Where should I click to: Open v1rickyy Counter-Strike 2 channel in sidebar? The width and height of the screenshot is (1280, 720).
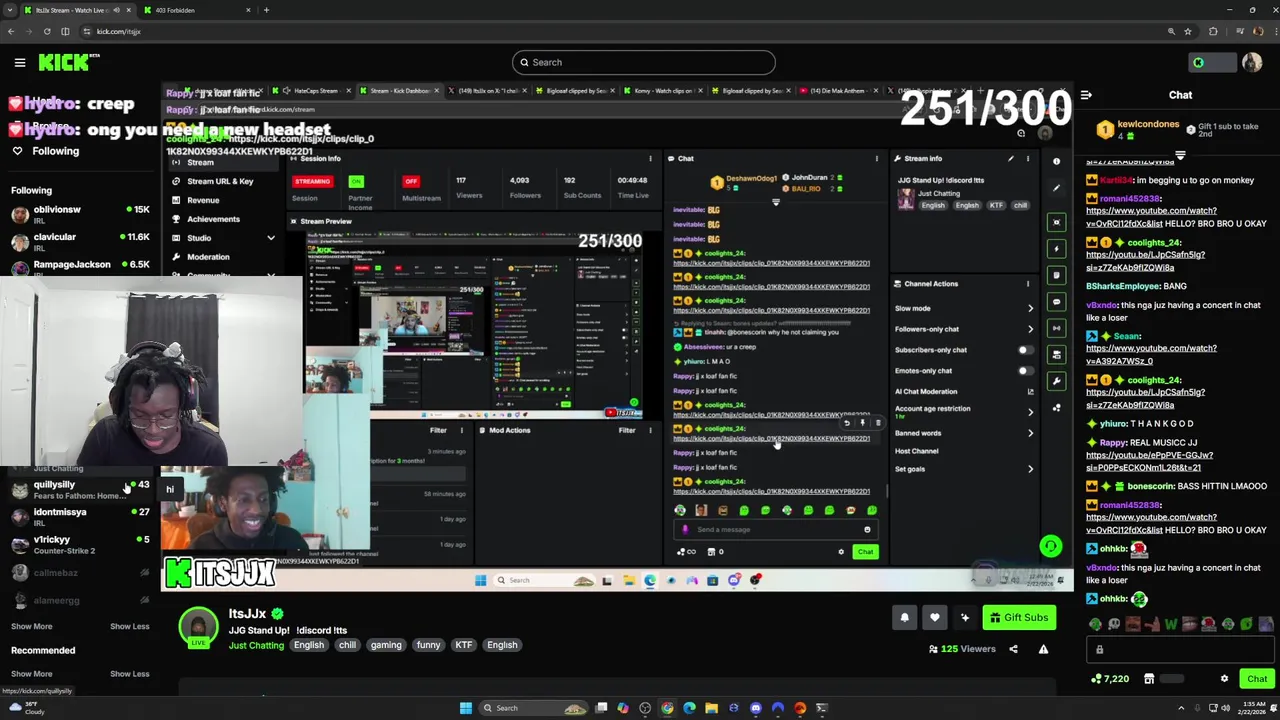click(80, 544)
